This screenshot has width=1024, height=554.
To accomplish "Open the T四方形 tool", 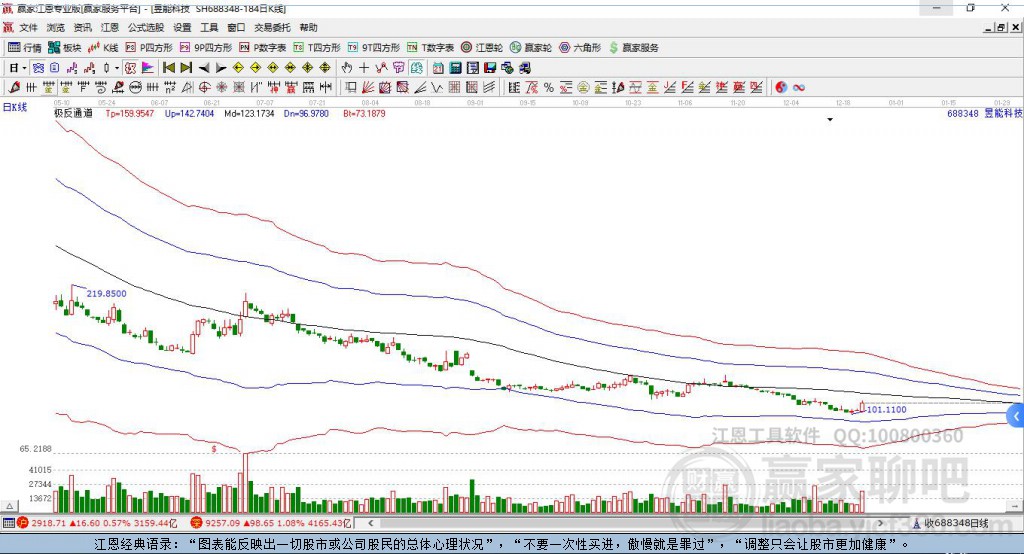I will (x=317, y=48).
